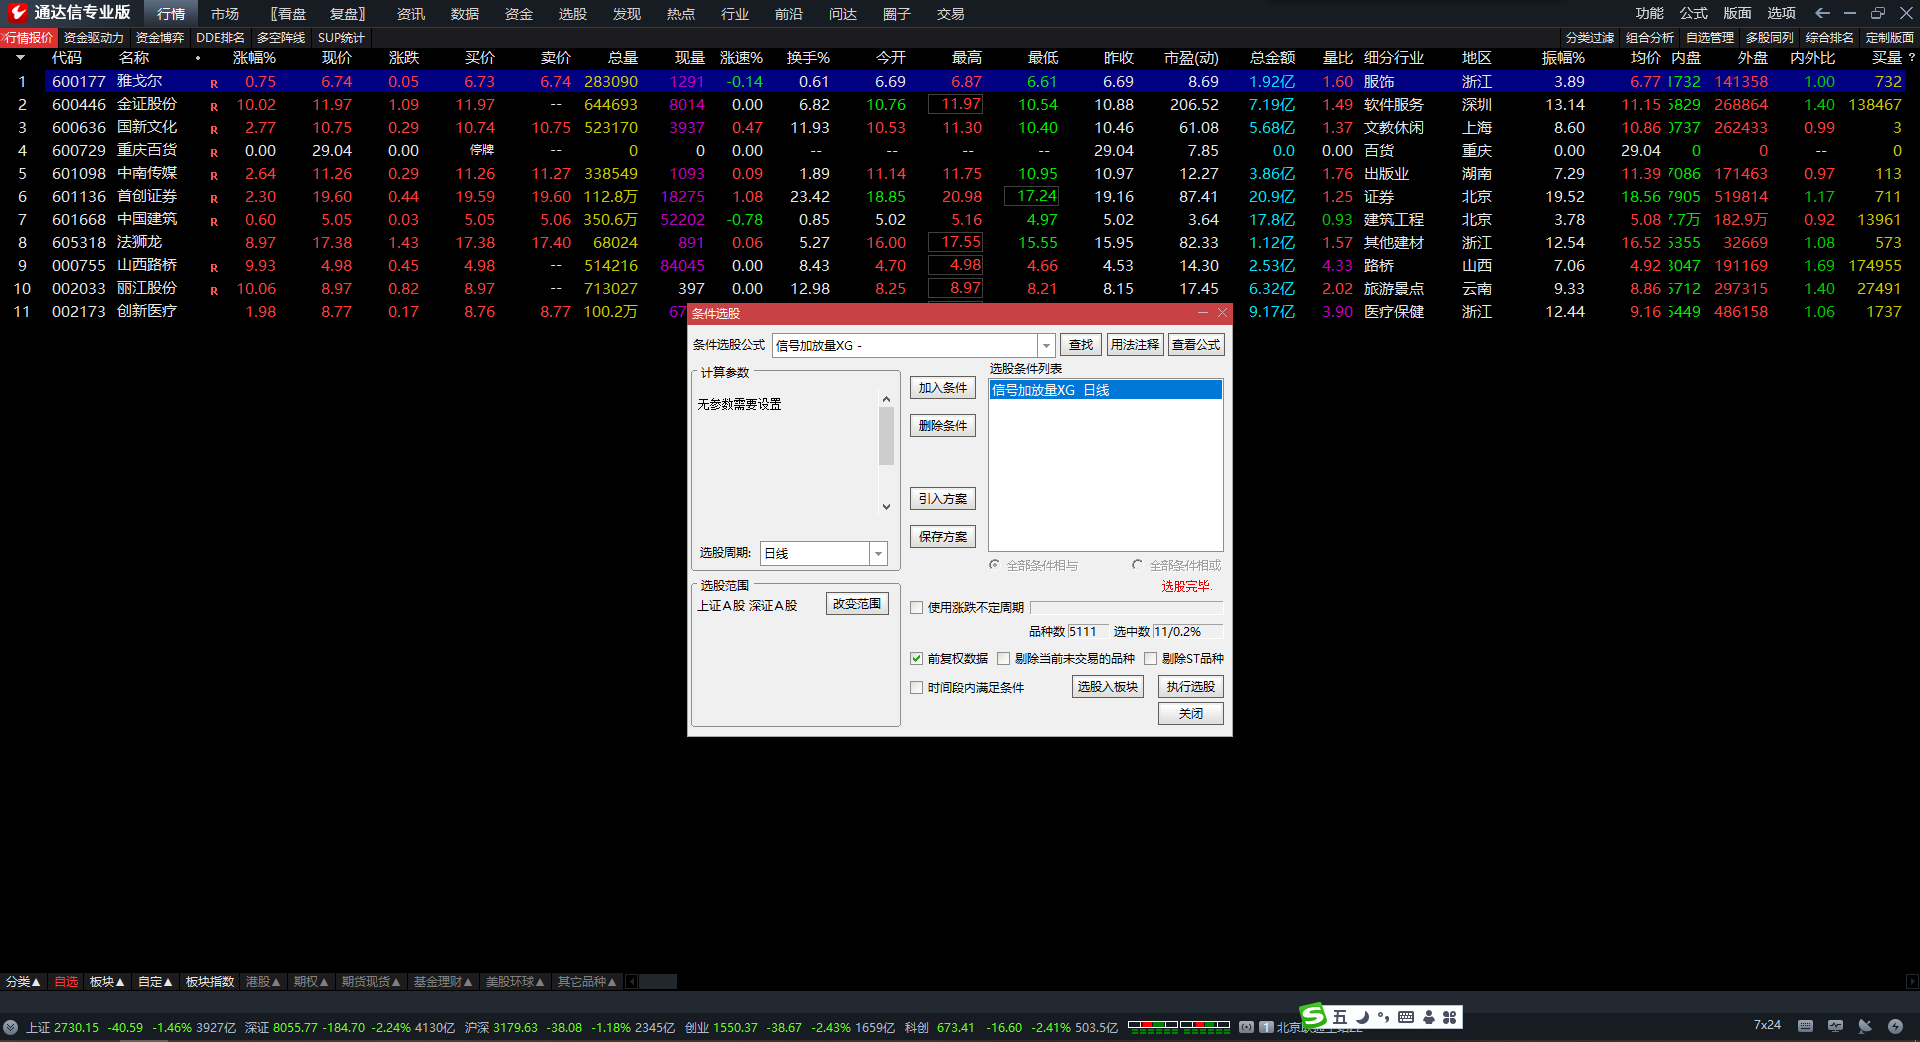Enable 剔除ST品种 checkbox
The width and height of the screenshot is (1920, 1042).
point(1150,658)
